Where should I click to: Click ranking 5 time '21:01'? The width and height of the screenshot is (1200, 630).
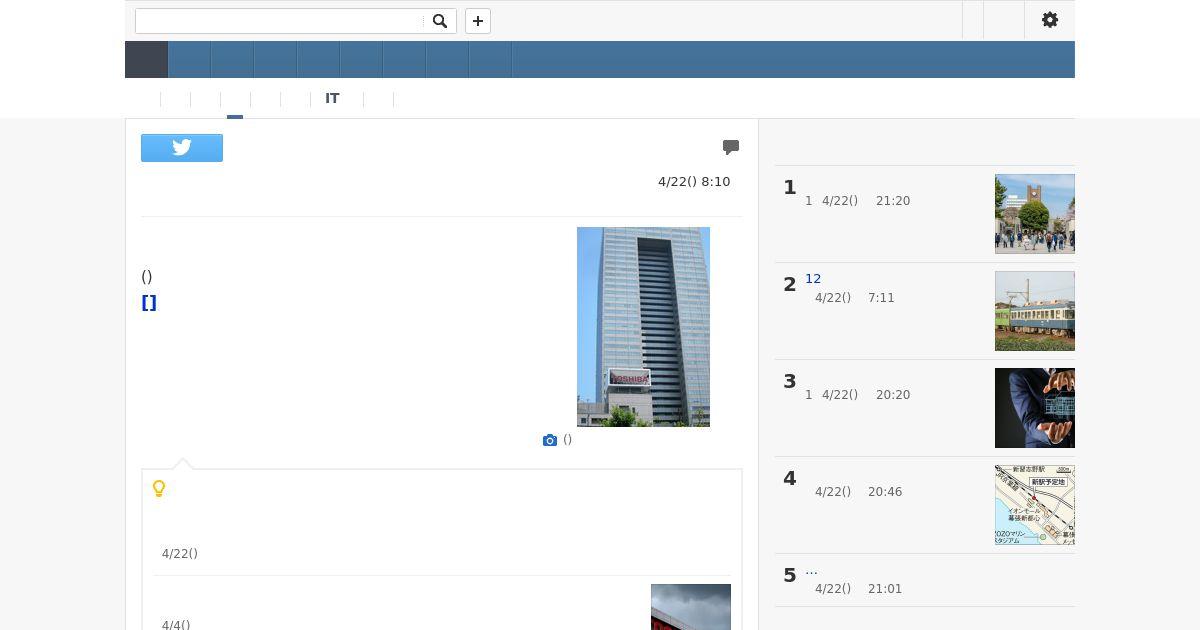pyautogui.click(x=885, y=589)
